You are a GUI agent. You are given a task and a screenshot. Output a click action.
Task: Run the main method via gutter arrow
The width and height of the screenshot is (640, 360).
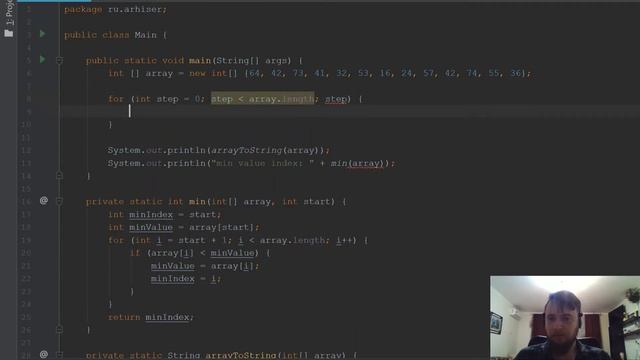point(42,60)
